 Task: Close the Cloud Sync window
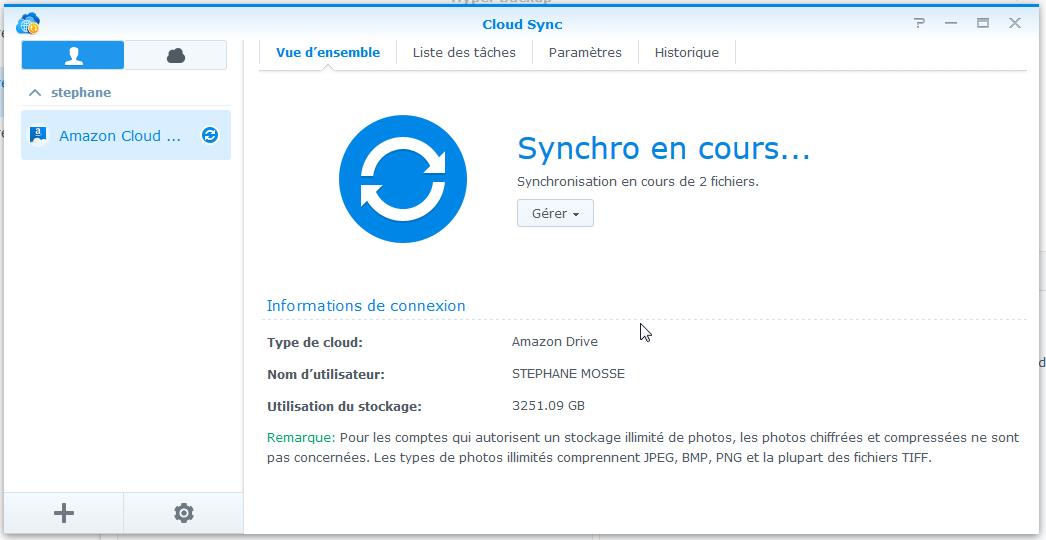point(1015,23)
